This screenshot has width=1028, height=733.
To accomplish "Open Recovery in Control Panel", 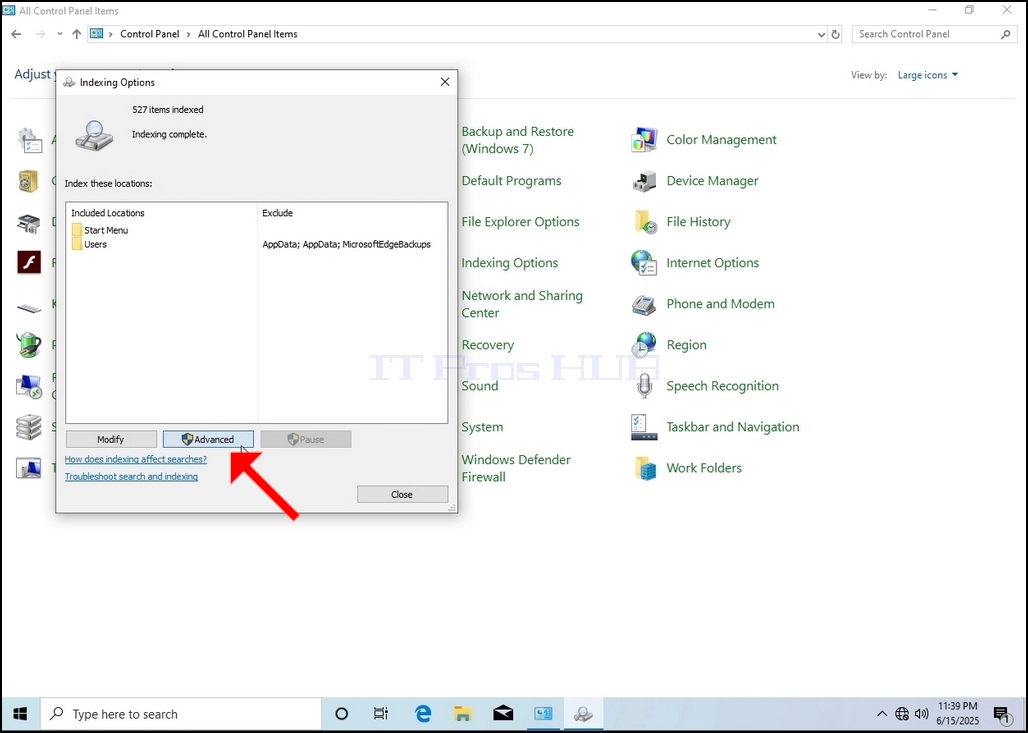I will pyautogui.click(x=487, y=345).
